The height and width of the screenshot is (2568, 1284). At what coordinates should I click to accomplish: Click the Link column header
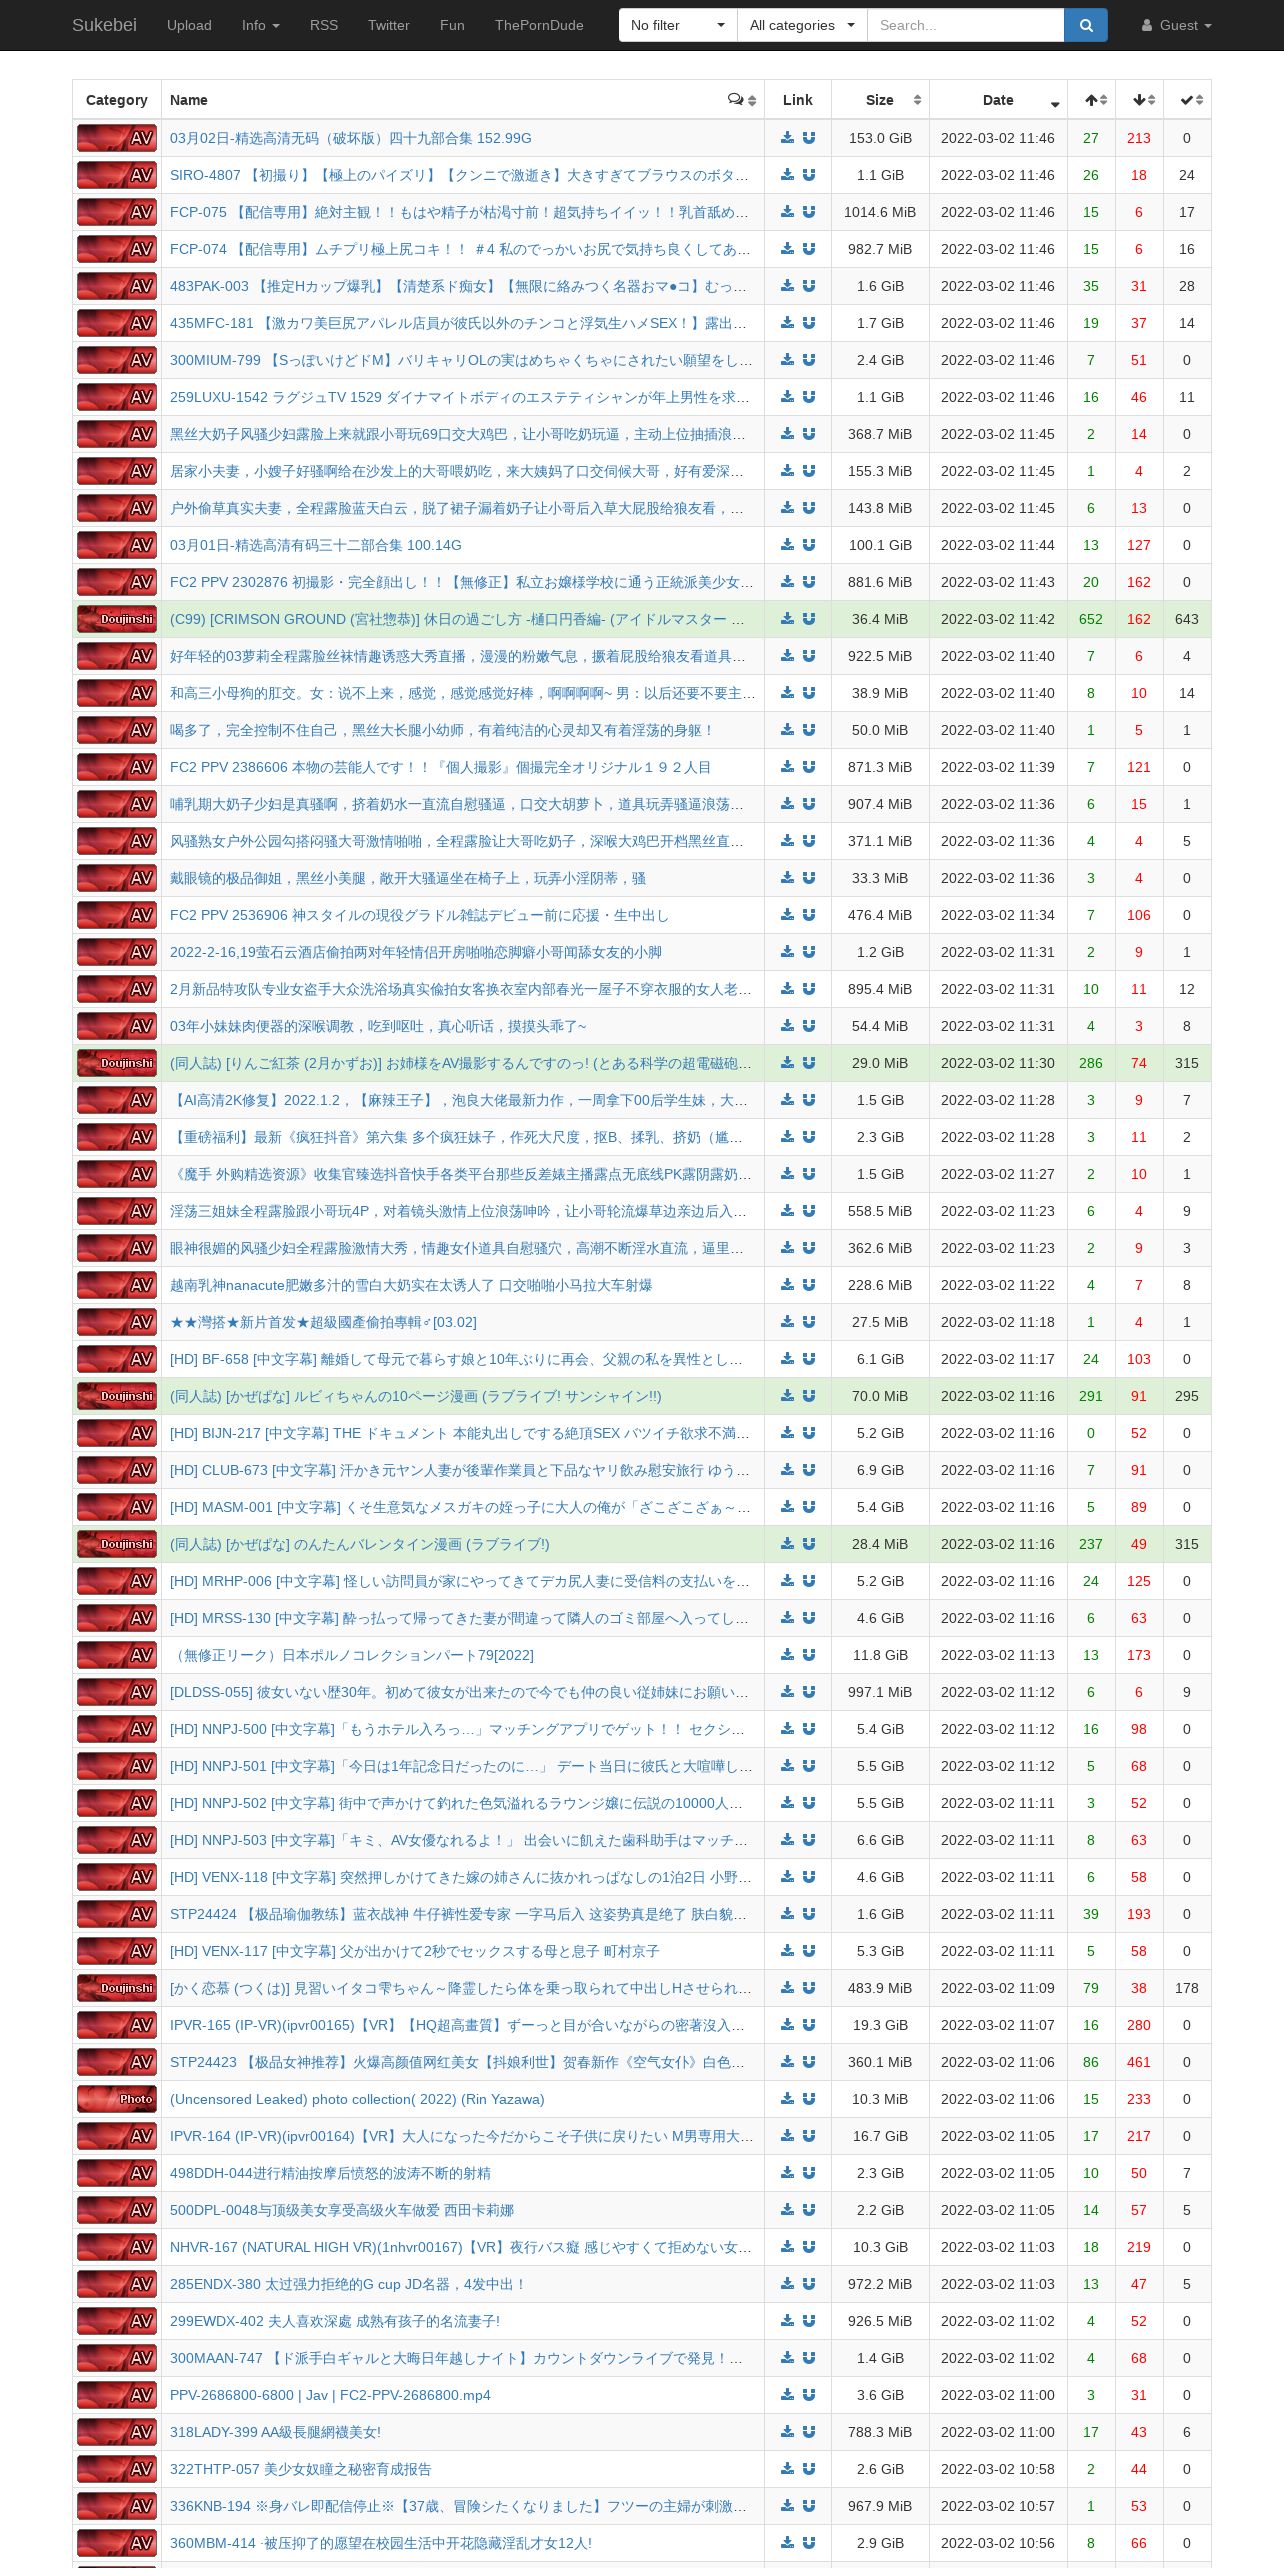(x=798, y=100)
